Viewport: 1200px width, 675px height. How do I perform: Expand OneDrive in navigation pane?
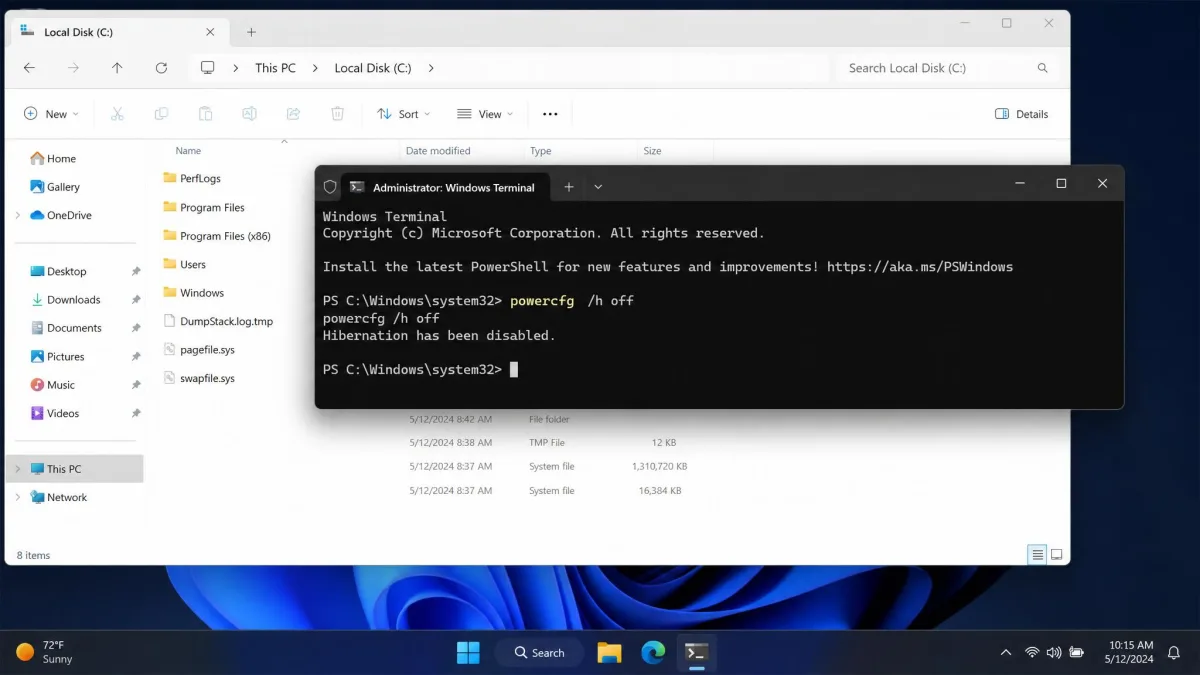click(18, 215)
